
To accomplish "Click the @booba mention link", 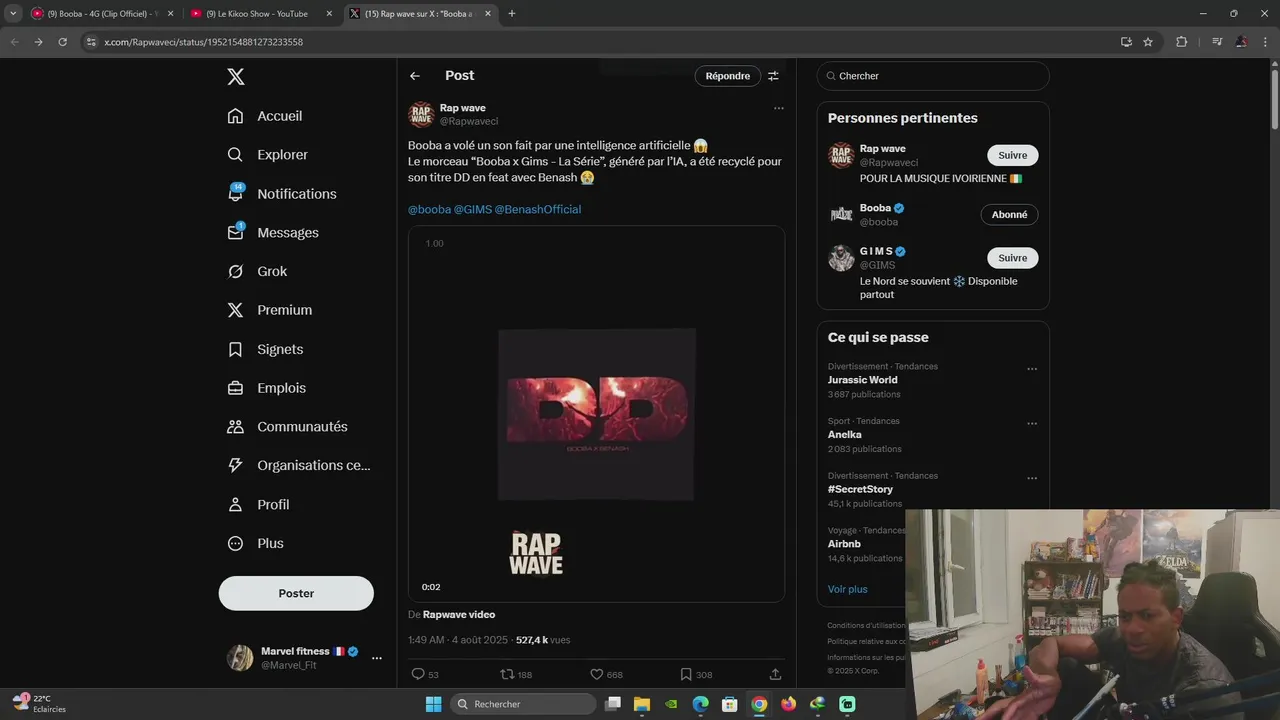I will (429, 209).
